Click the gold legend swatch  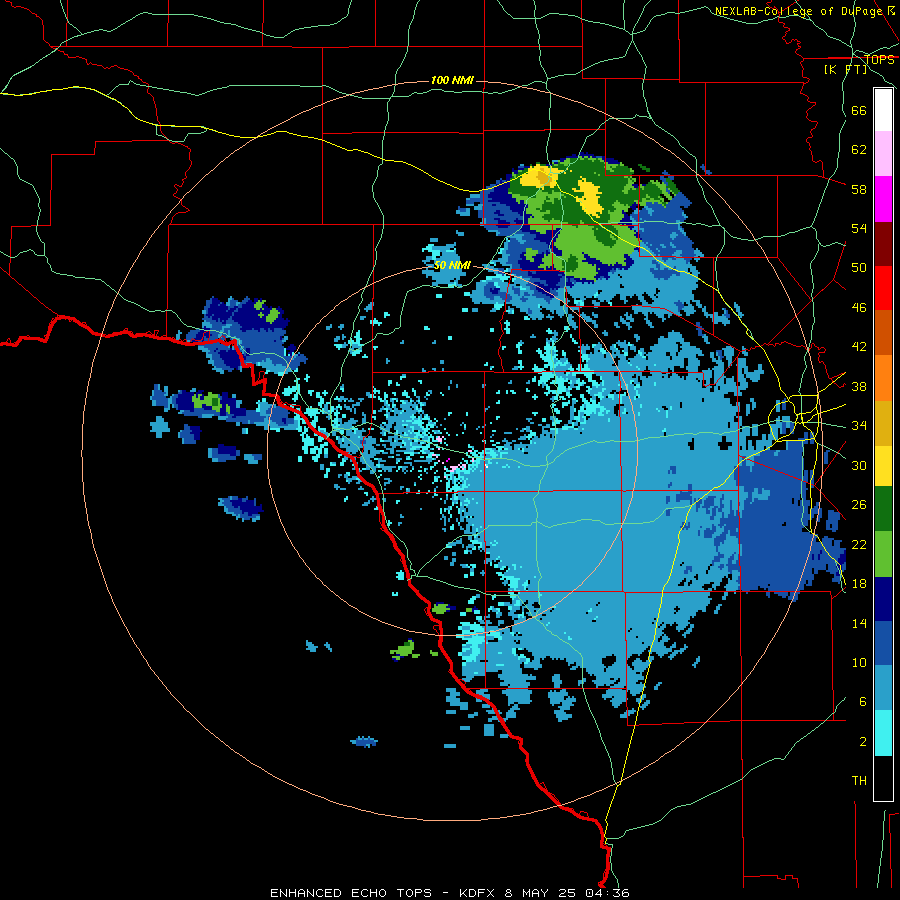(x=883, y=423)
